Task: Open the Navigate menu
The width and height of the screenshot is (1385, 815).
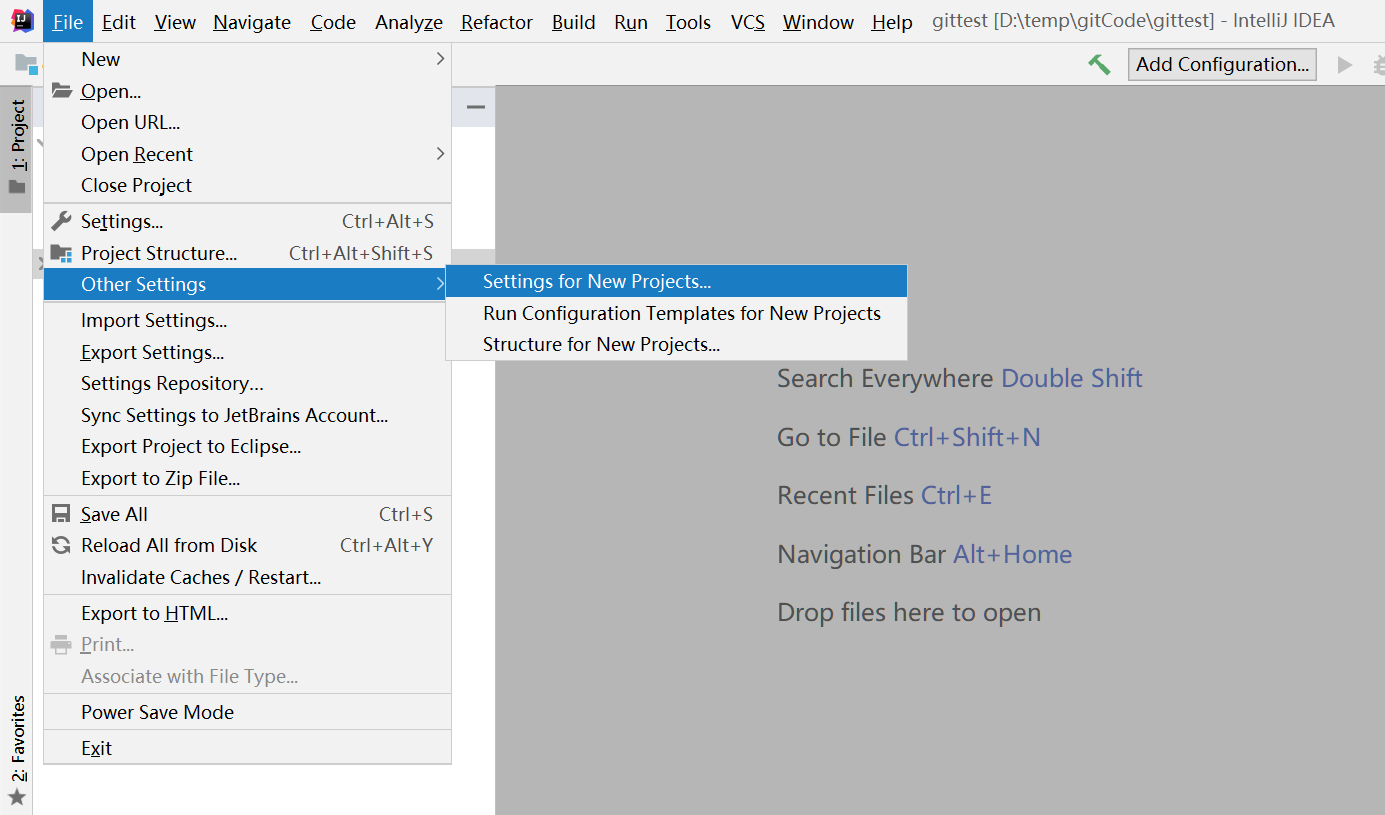Action: [252, 22]
